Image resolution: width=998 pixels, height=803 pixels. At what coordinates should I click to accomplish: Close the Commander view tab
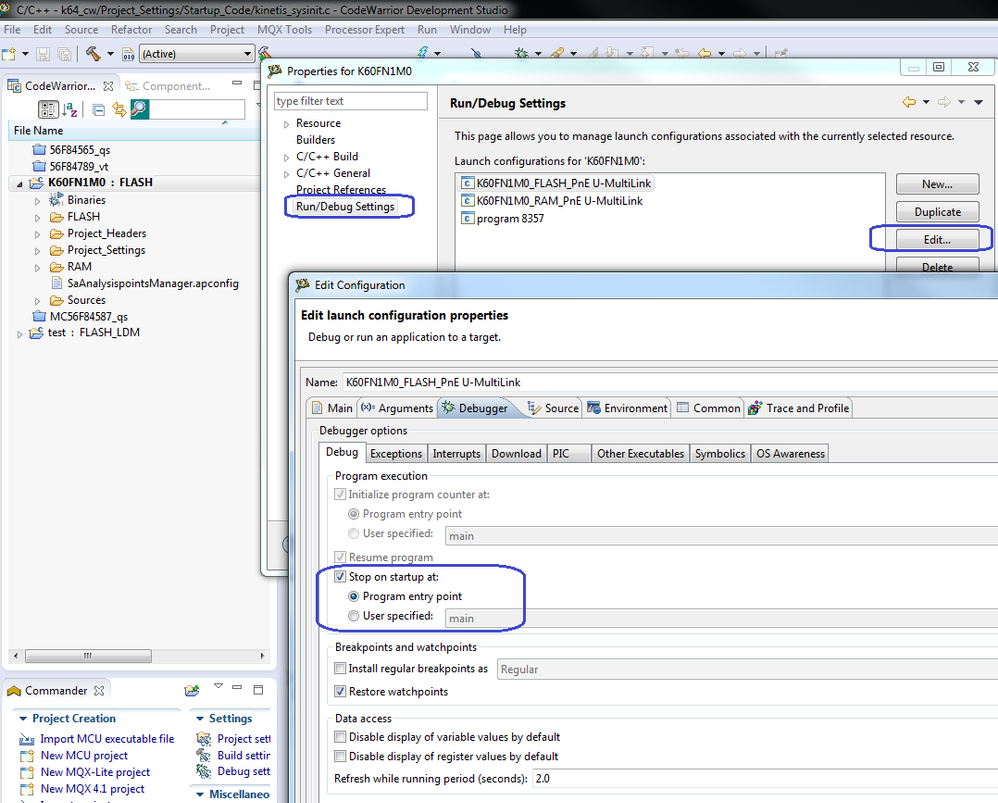[x=99, y=690]
